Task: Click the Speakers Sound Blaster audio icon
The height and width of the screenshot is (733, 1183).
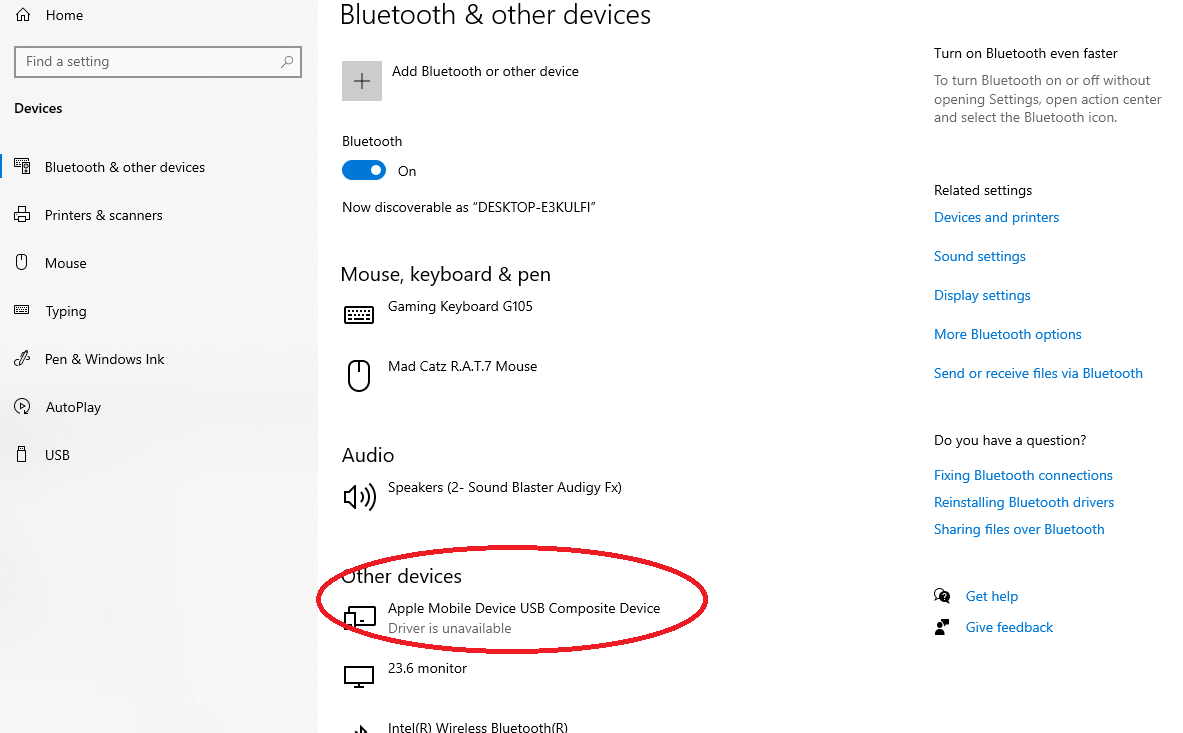Action: (x=359, y=496)
